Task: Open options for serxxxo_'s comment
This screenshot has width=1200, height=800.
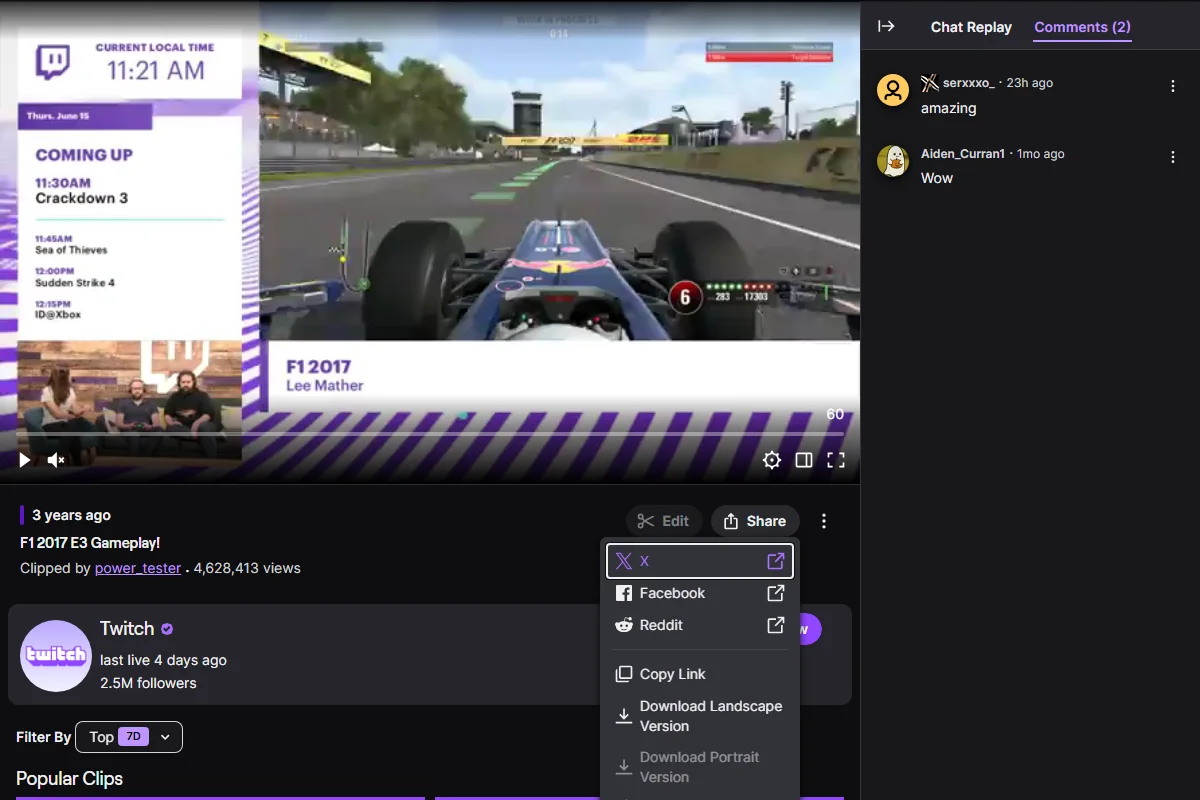Action: click(1173, 87)
